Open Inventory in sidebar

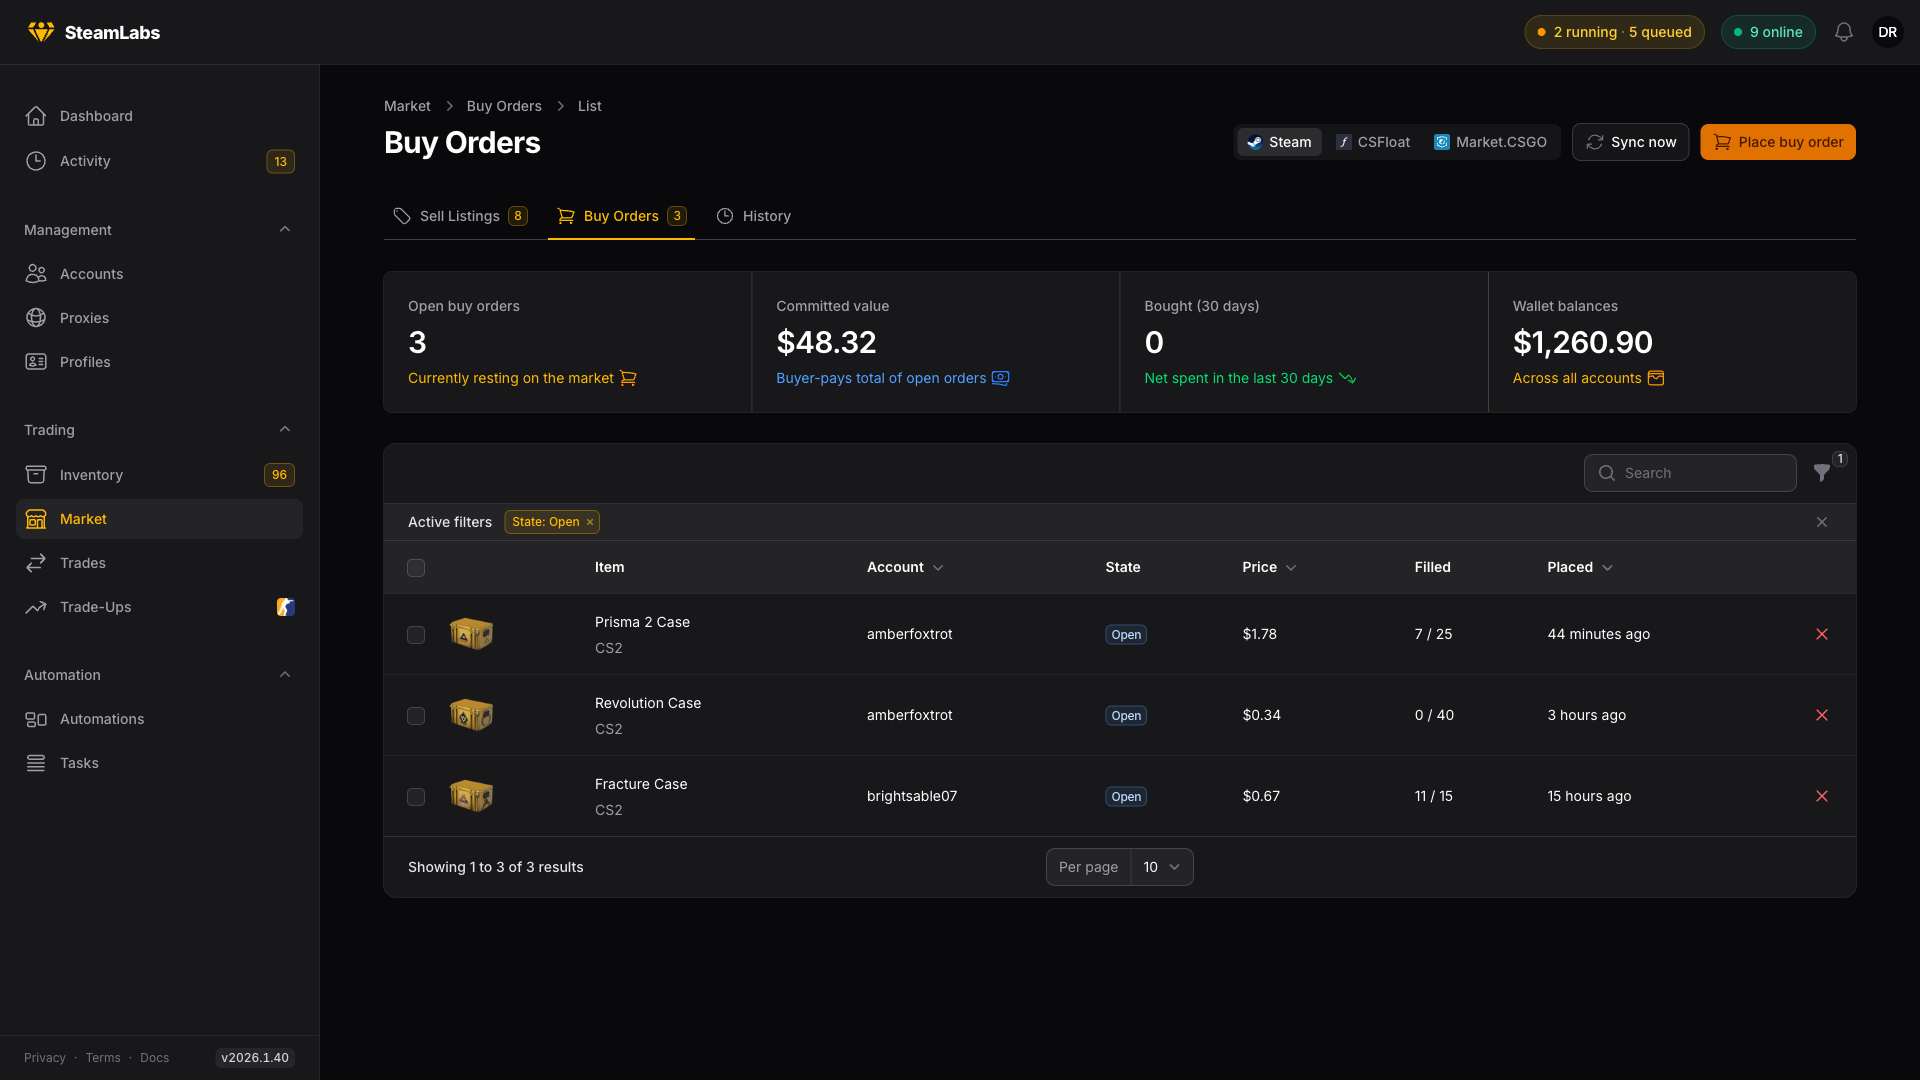point(159,475)
